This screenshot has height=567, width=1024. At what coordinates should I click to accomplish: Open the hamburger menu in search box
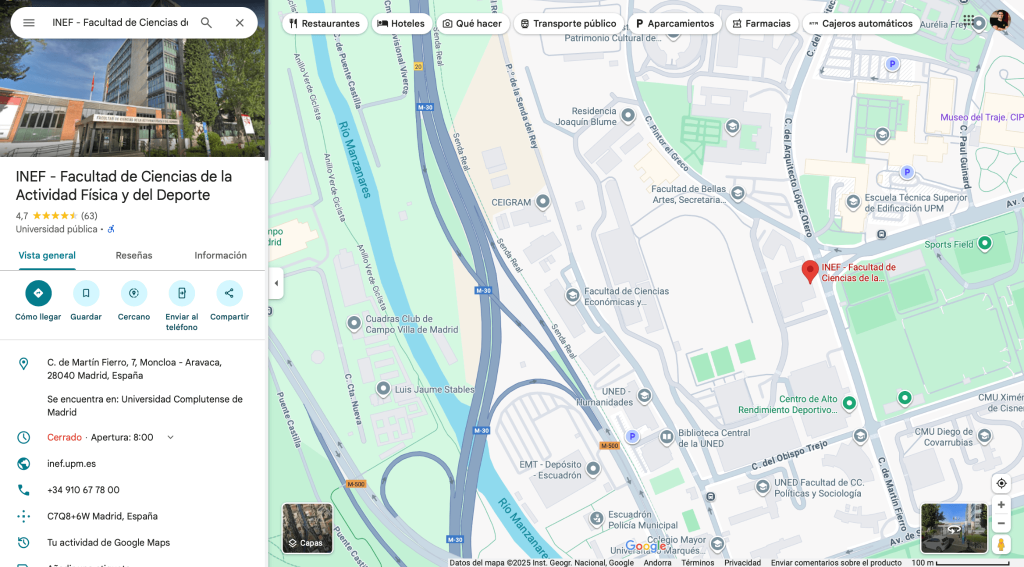[x=29, y=23]
